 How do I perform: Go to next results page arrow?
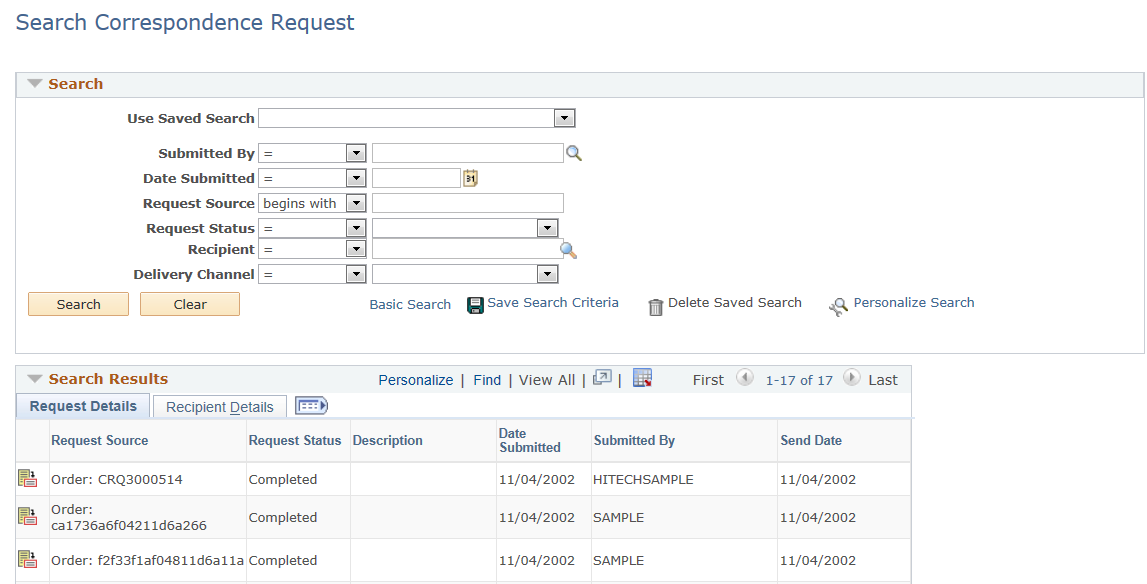(x=851, y=378)
